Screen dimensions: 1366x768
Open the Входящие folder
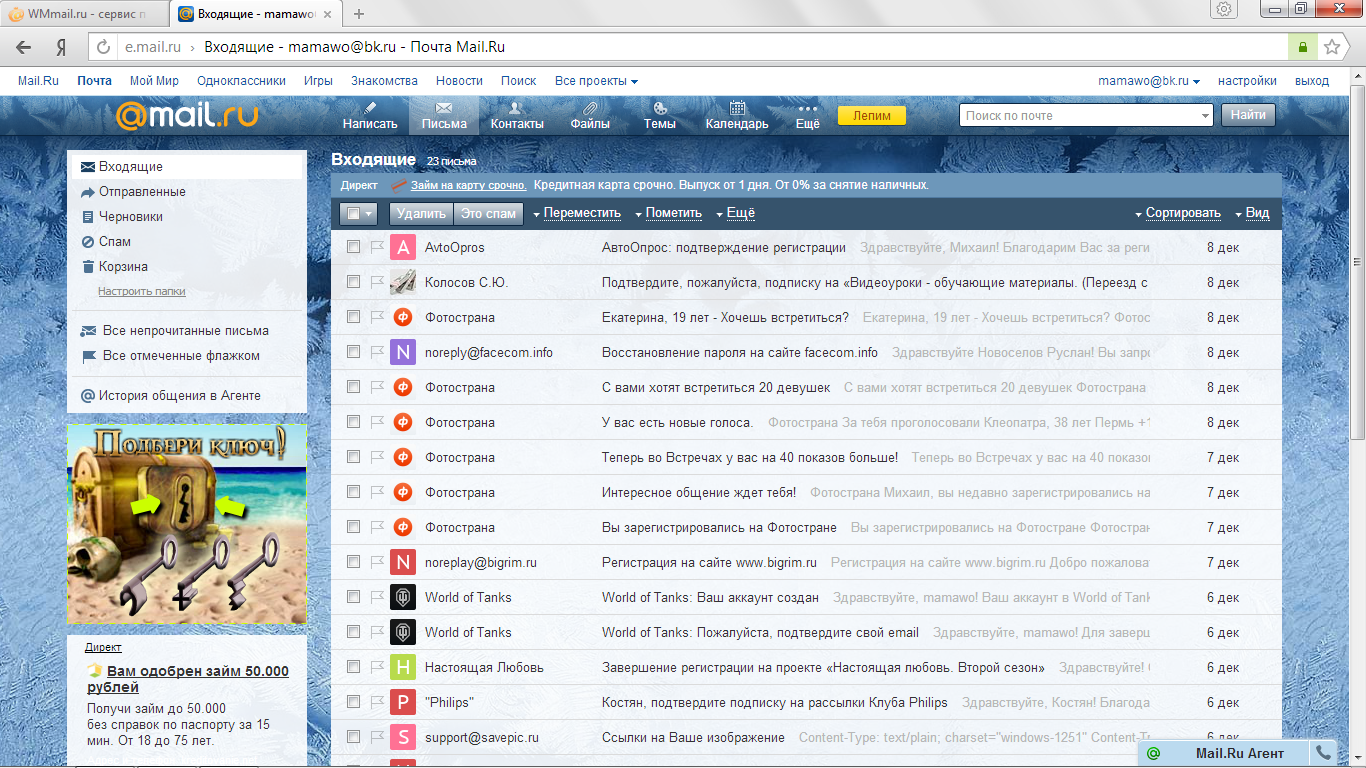[185, 167]
